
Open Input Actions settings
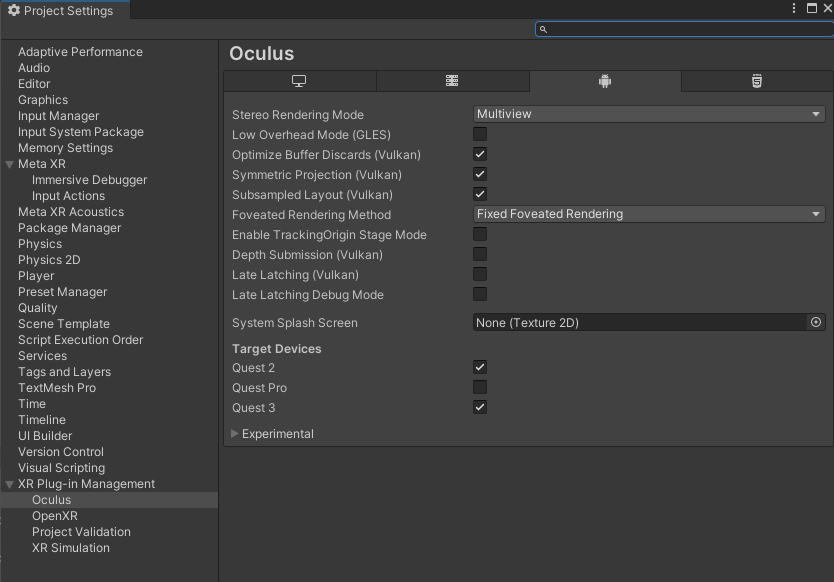(x=69, y=196)
